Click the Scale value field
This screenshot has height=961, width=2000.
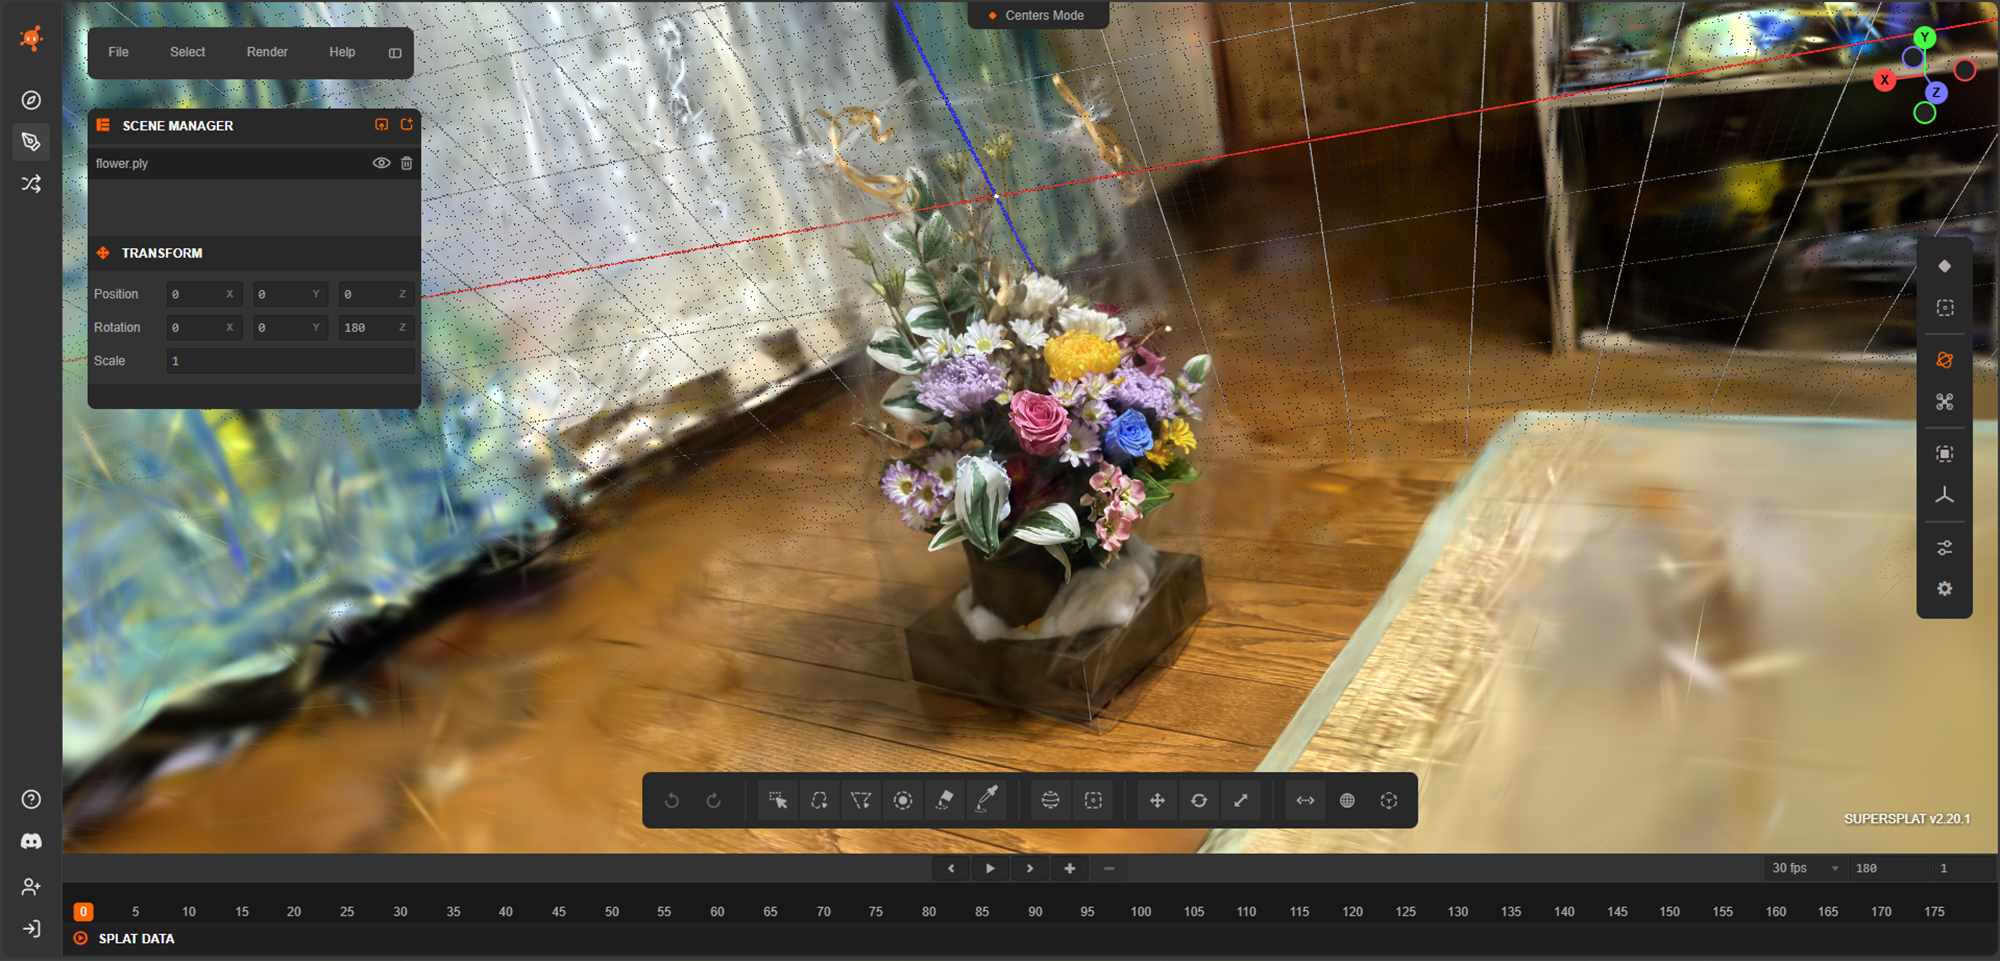tap(290, 361)
